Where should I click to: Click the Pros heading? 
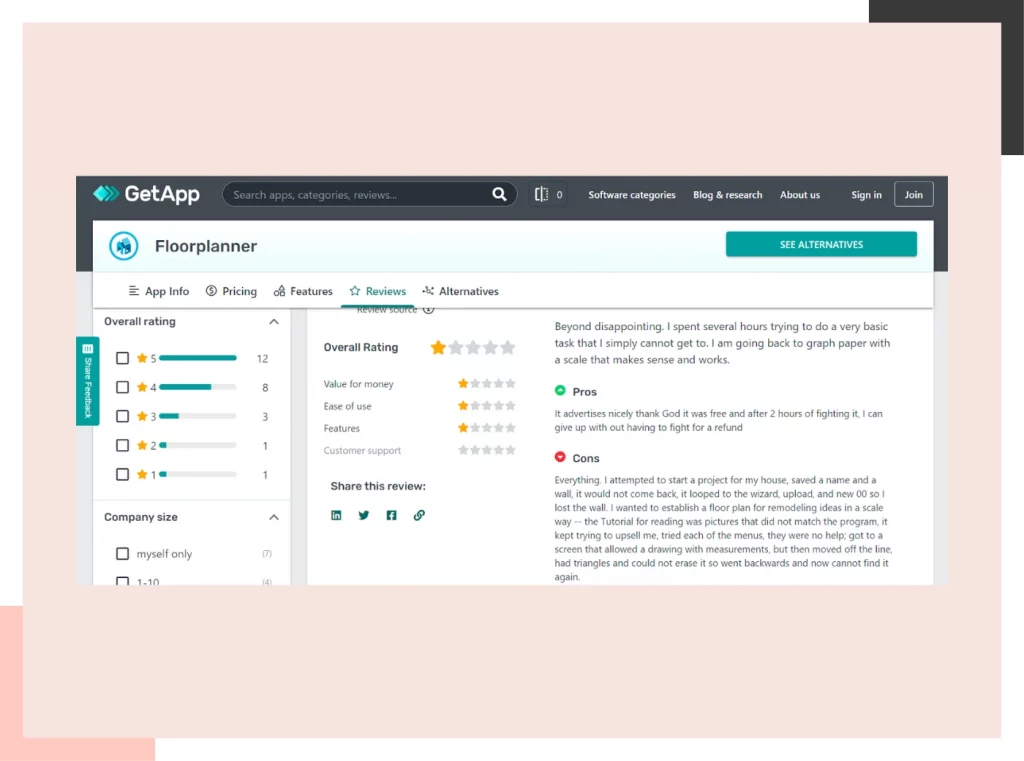584,392
